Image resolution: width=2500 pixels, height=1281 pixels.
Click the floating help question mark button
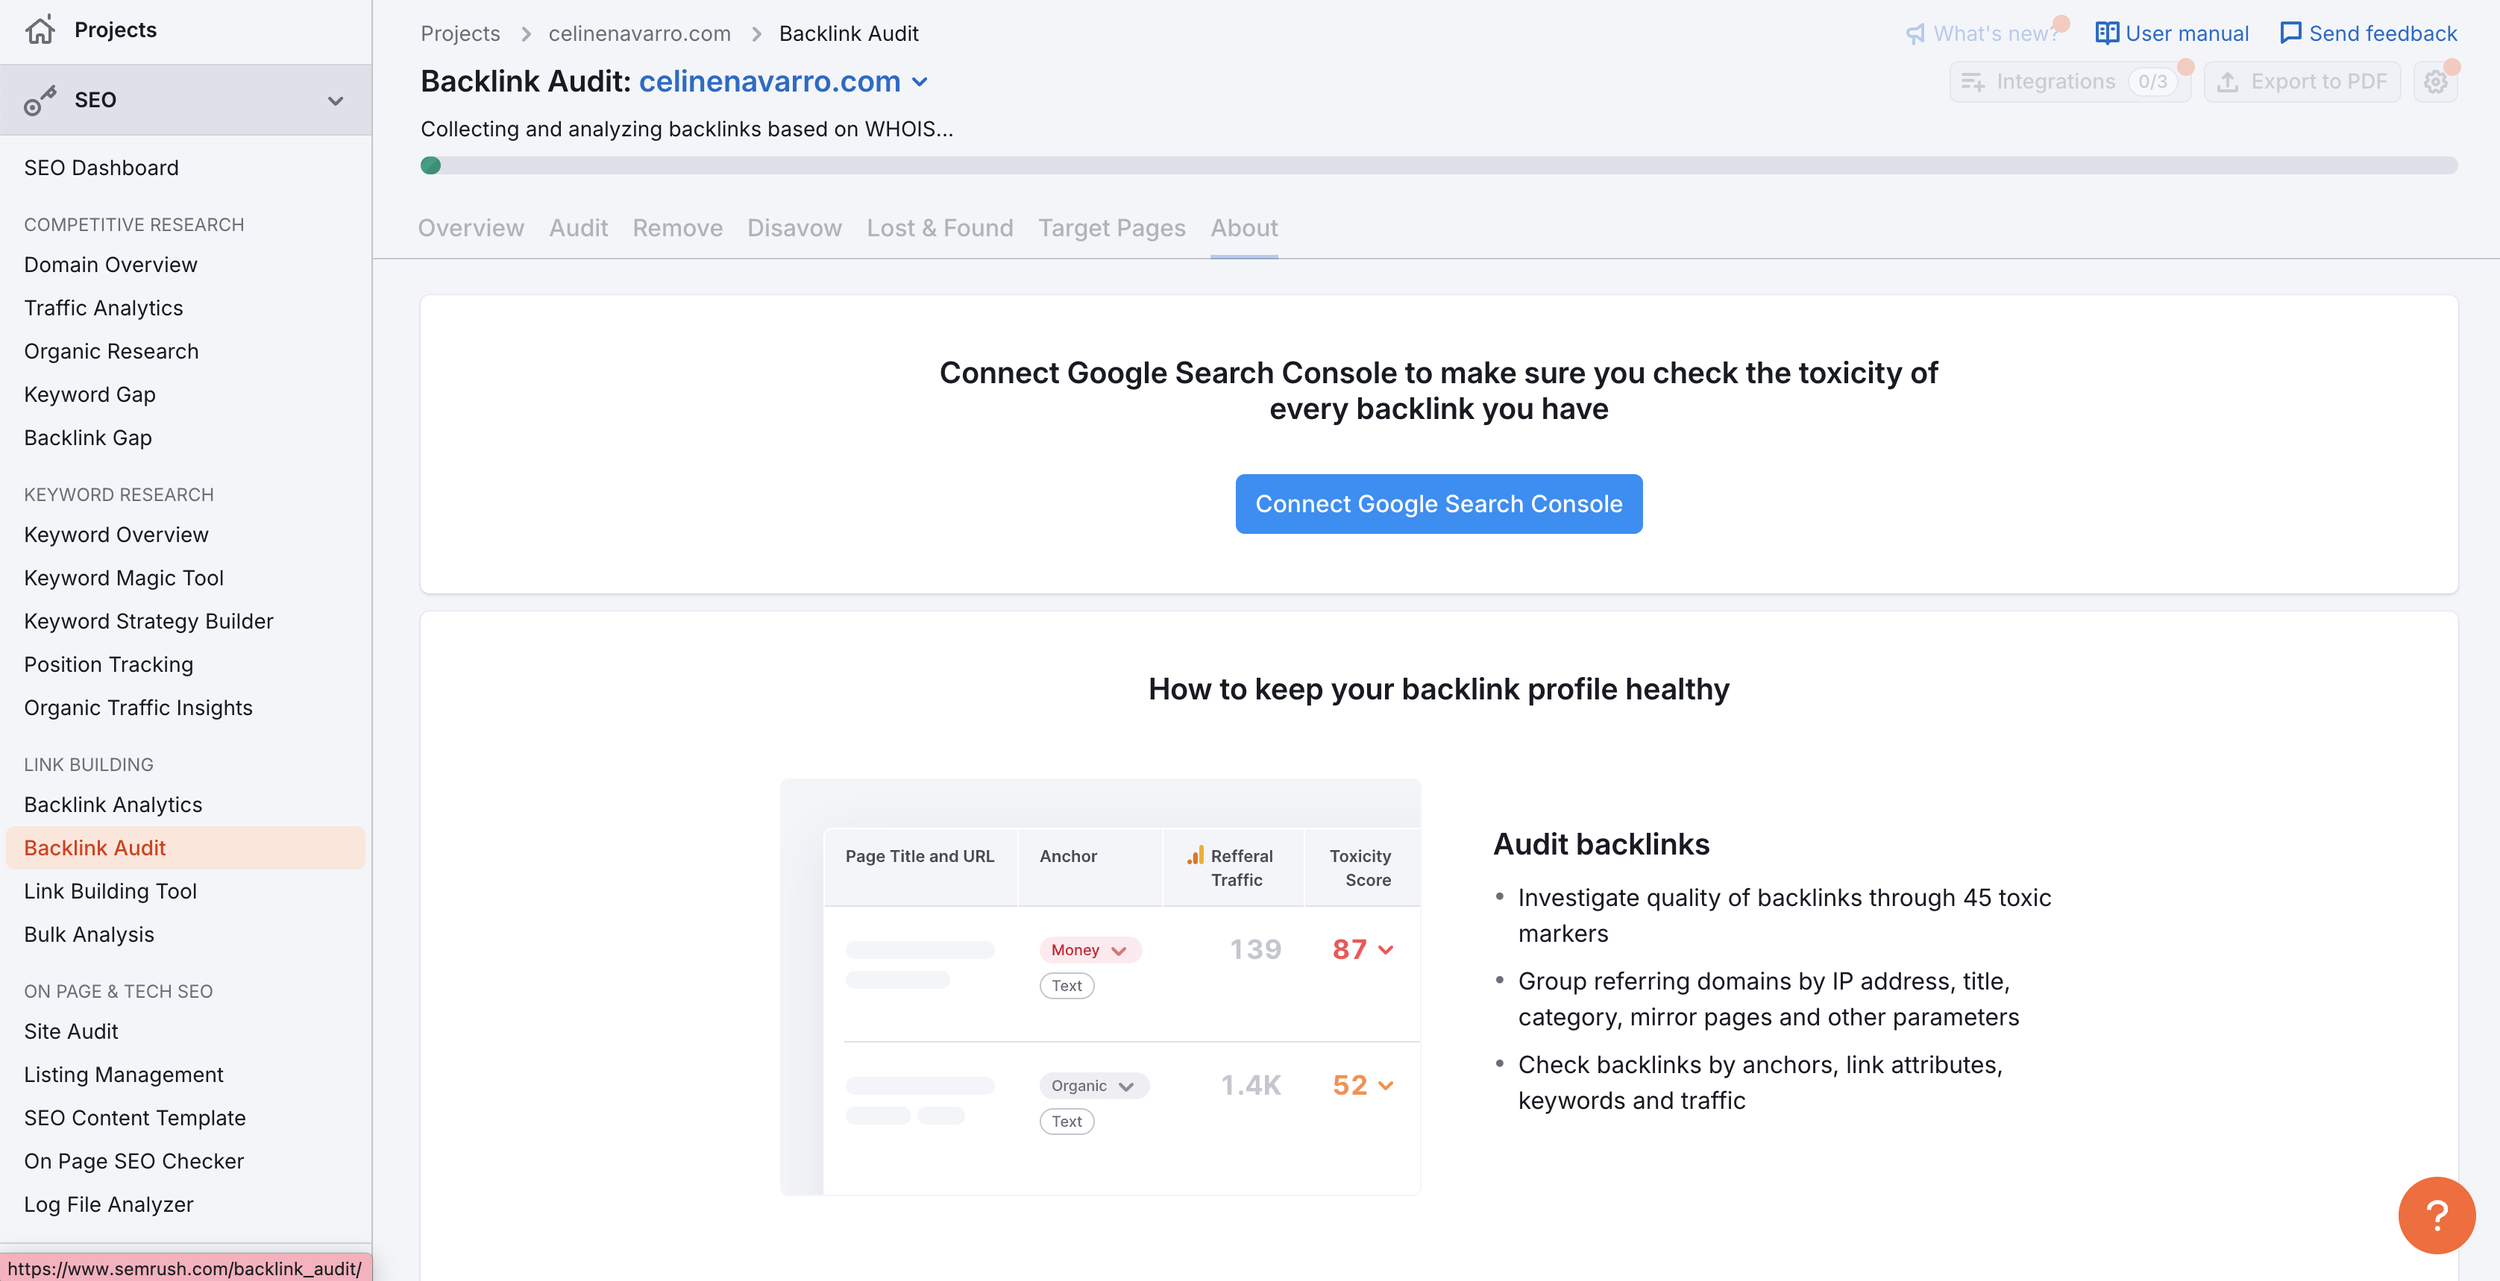click(x=2436, y=1215)
